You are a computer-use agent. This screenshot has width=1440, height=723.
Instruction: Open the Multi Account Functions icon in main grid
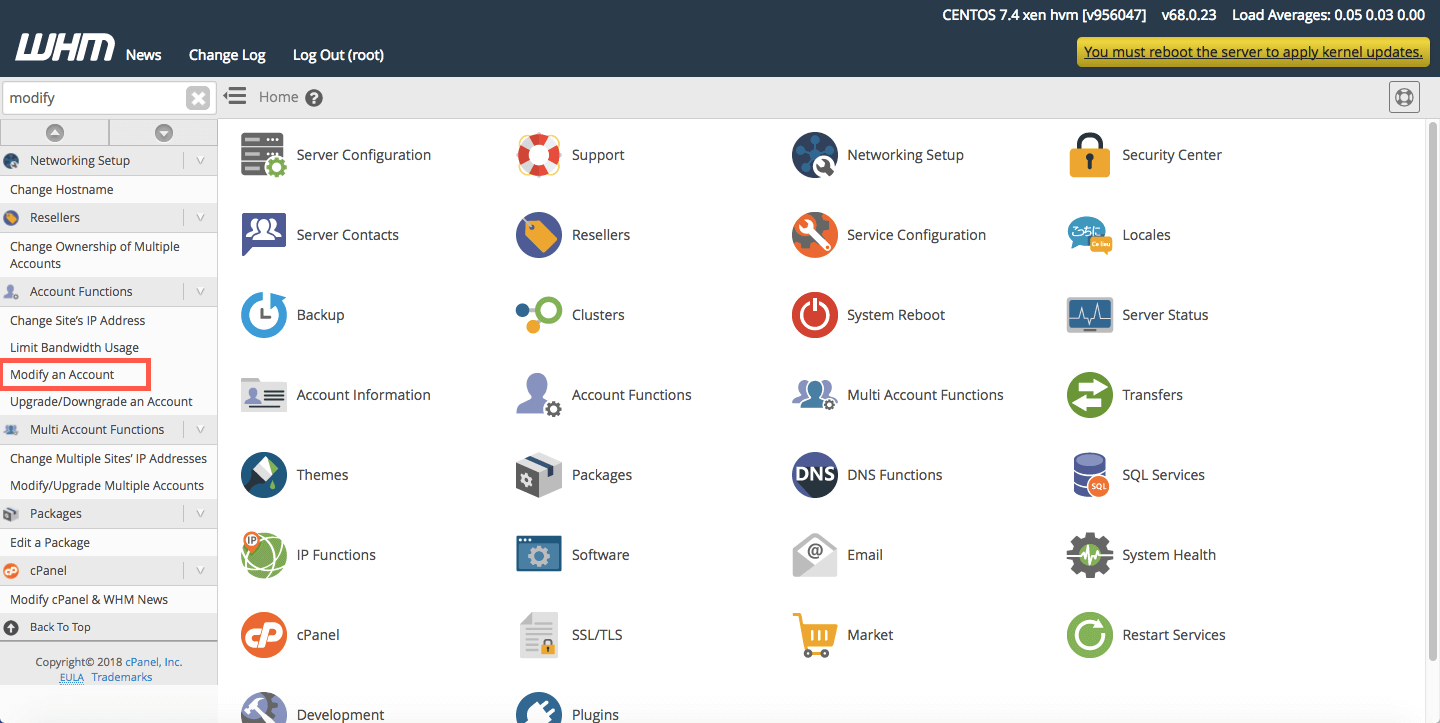[x=815, y=395]
